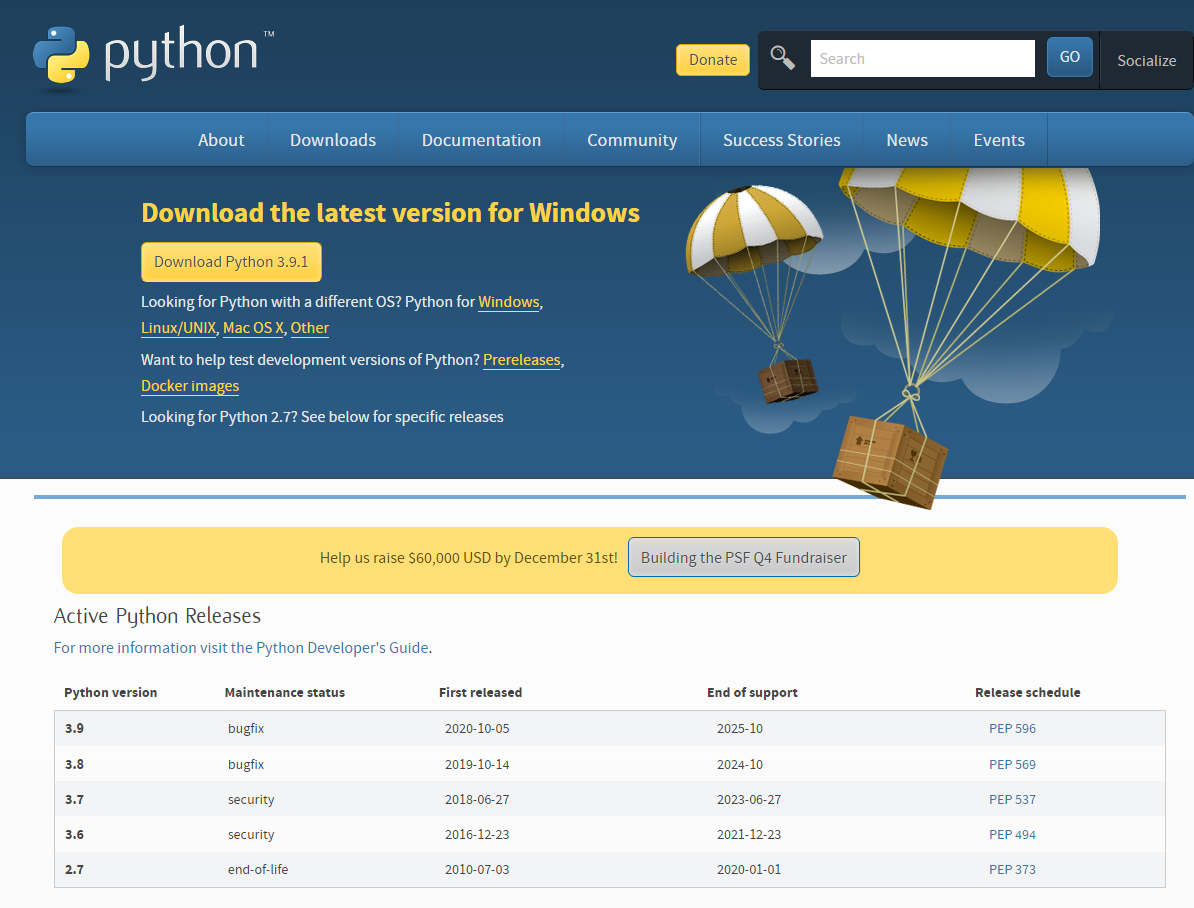Click the Python version column header
Viewport: 1194px width, 908px height.
[110, 693]
